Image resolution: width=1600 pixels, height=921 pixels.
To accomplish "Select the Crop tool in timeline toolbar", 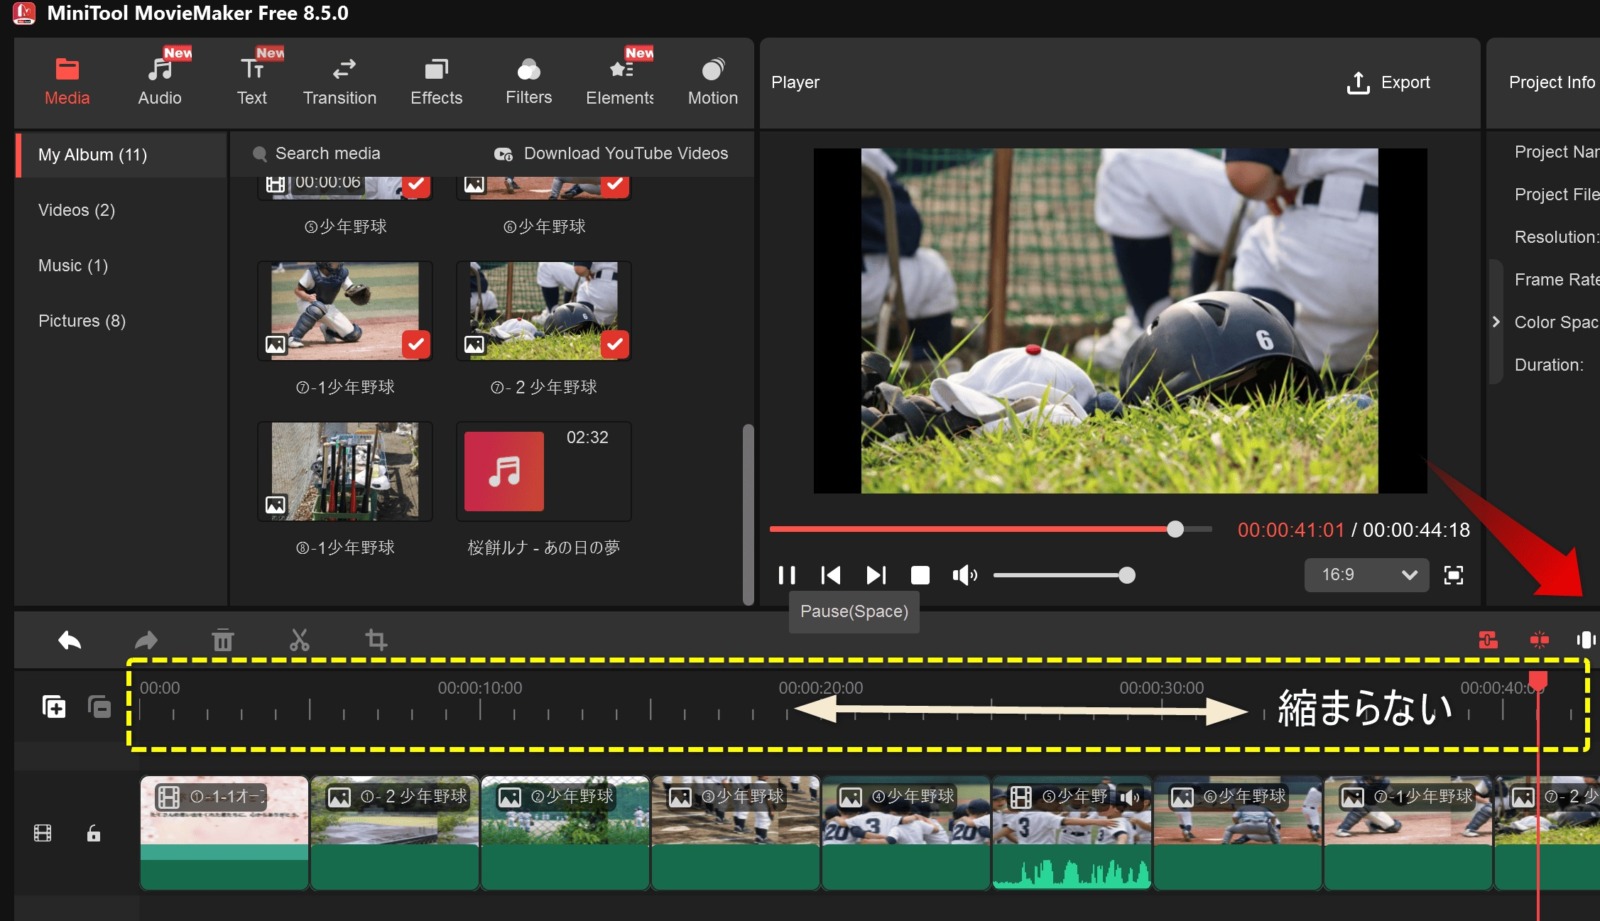I will [x=376, y=640].
